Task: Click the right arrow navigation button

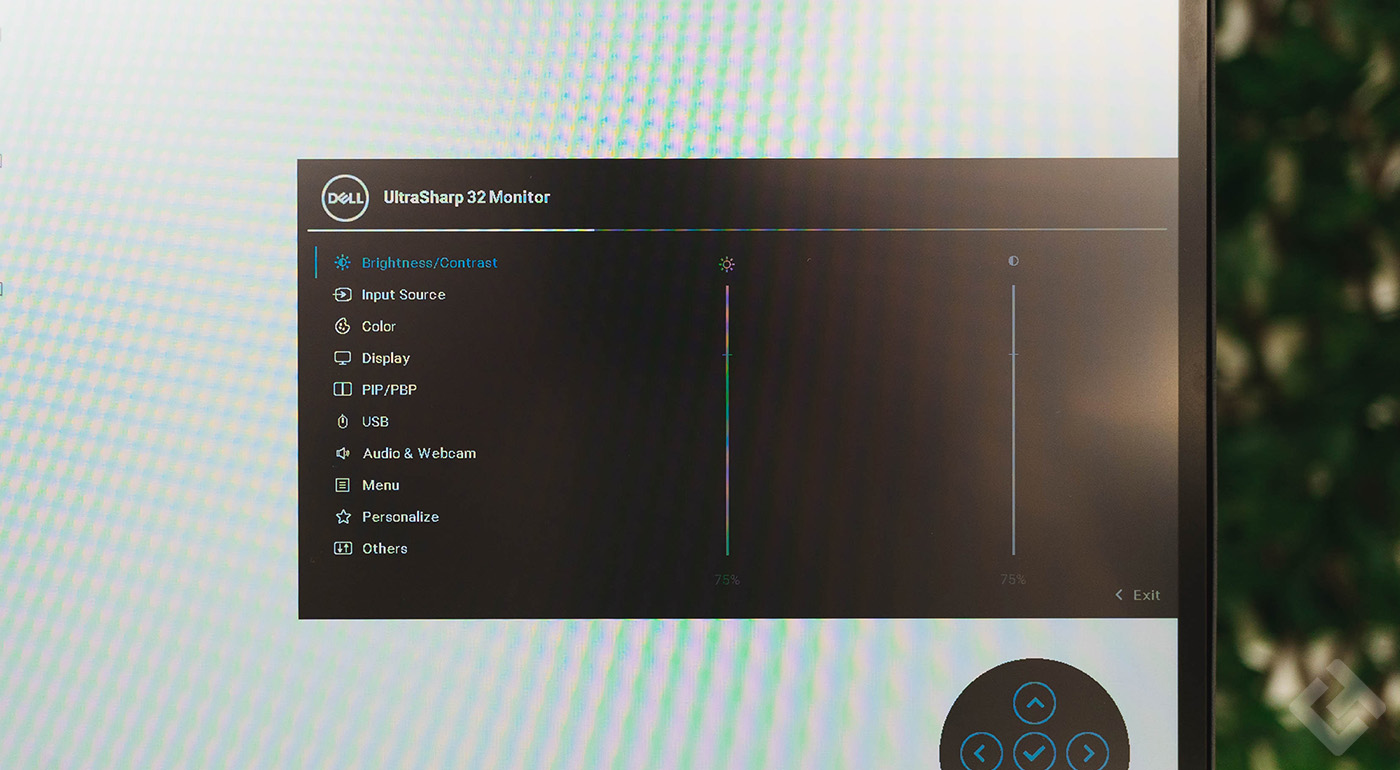Action: [1087, 752]
